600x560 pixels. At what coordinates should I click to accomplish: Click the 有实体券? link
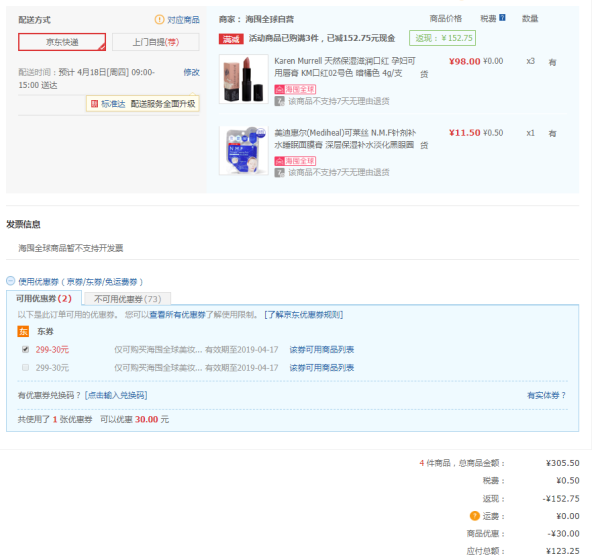click(x=546, y=395)
